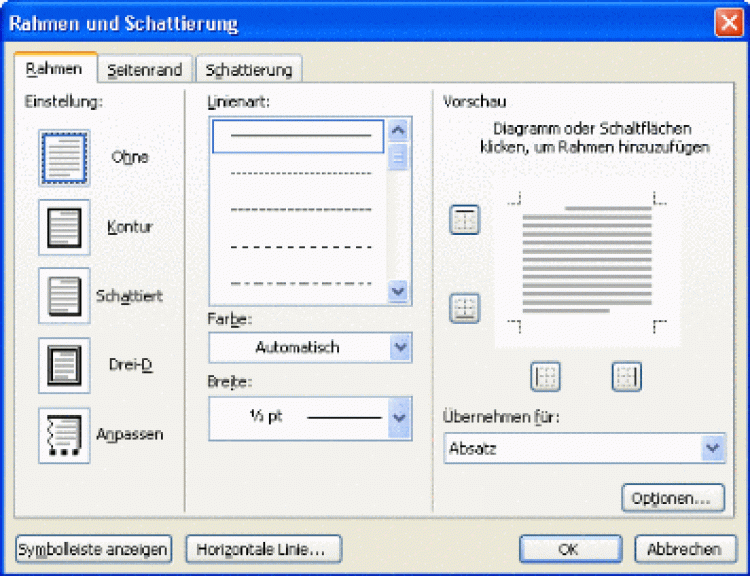Screen dimensions: 750x576
Task: Click the Anpassen custom border icon
Action: [x=64, y=435]
